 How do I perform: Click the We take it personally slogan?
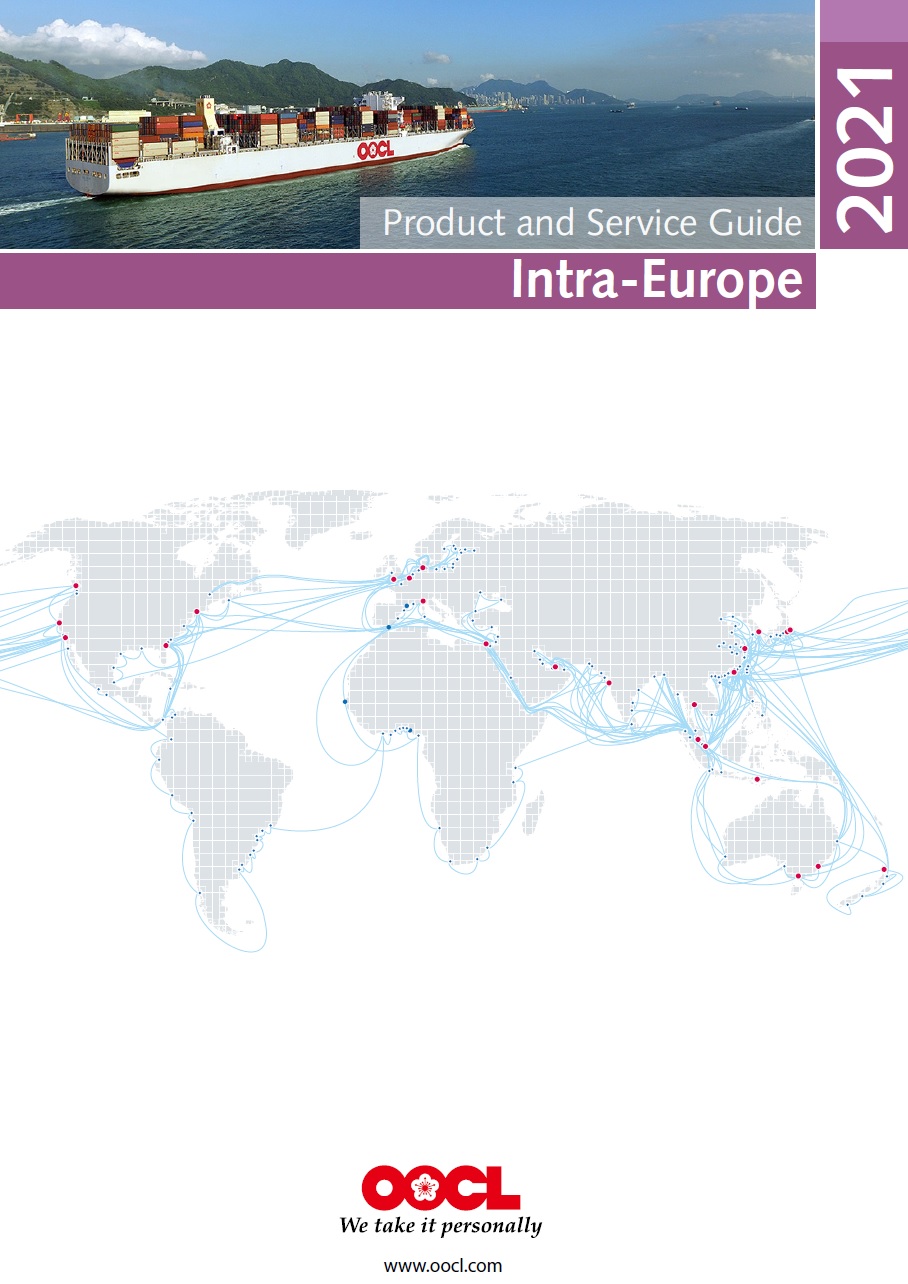440,1226
